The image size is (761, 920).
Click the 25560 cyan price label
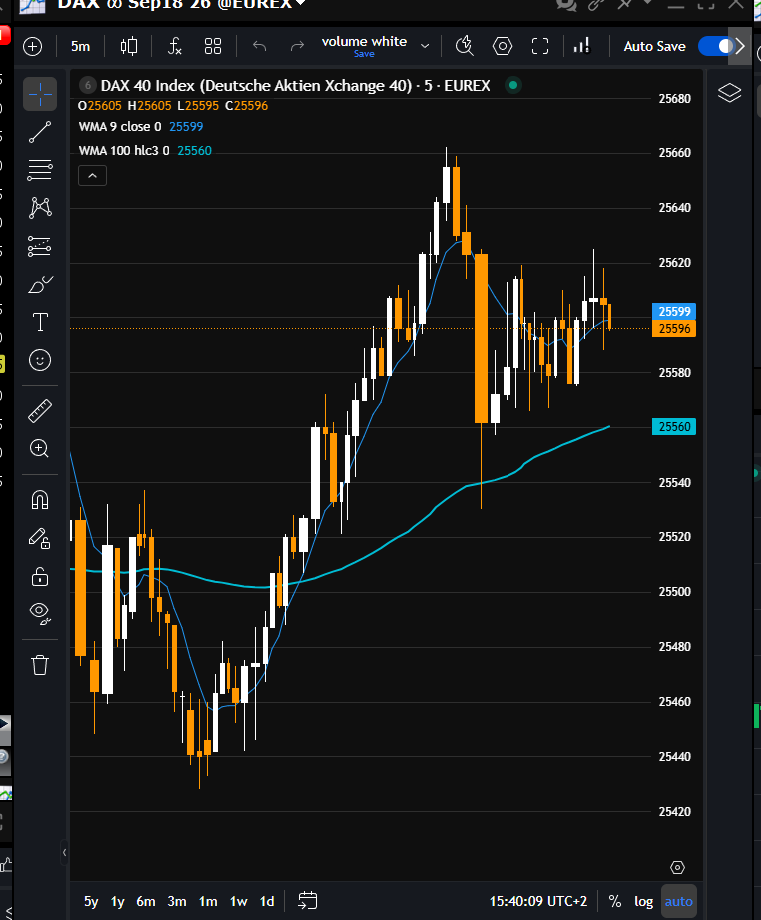[674, 427]
